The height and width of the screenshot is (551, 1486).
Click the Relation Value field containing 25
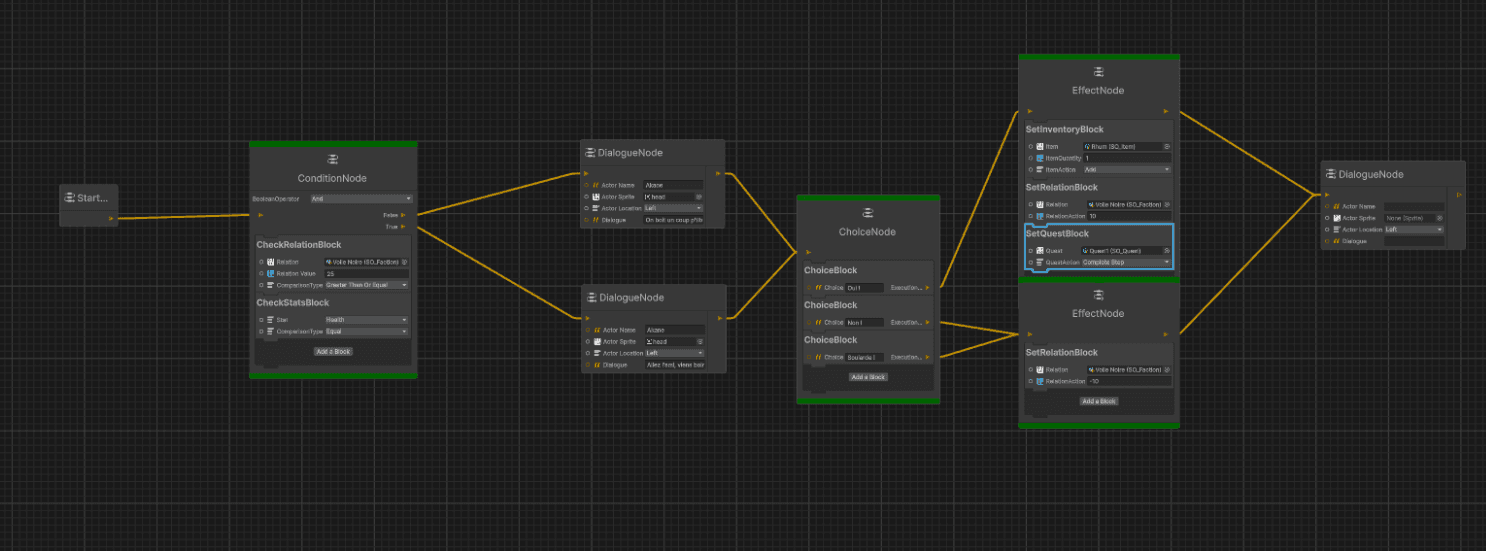click(x=366, y=273)
